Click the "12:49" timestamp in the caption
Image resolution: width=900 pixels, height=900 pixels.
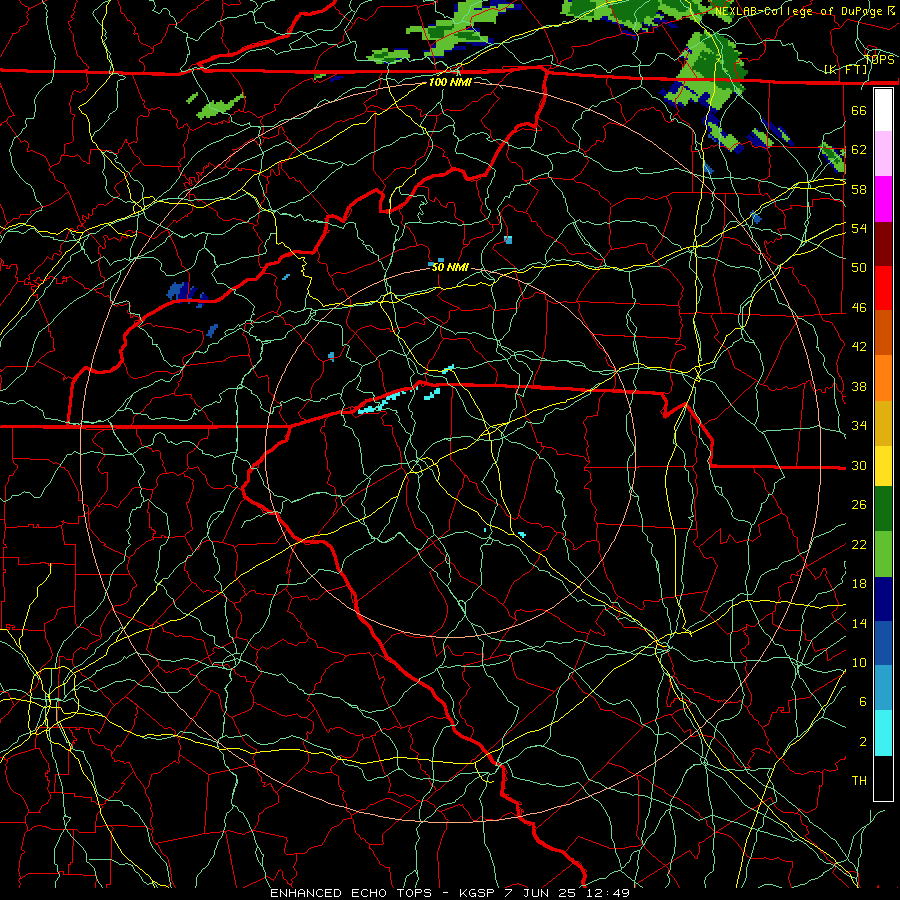[608, 893]
